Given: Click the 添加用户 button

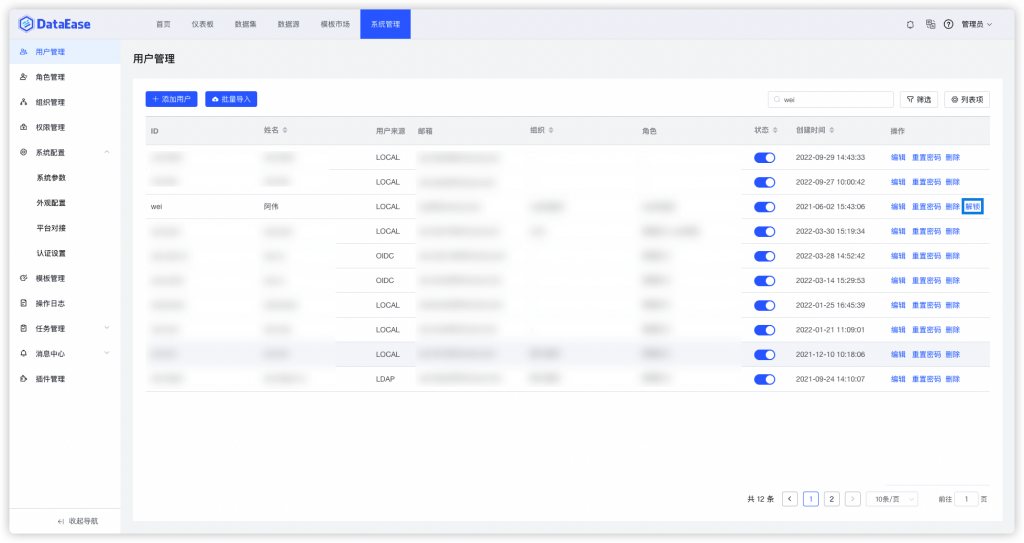Looking at the screenshot, I should click(171, 99).
